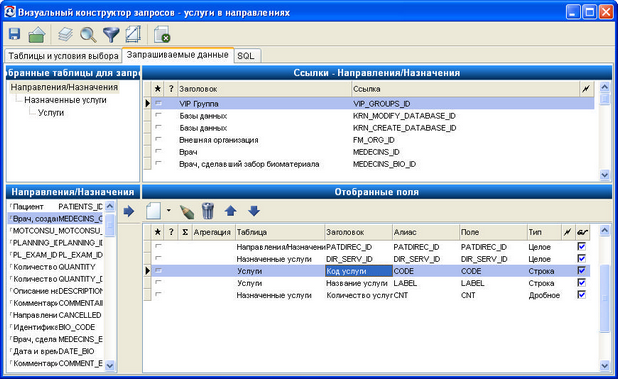Click scroll-down arrow of fields list panel
This screenshot has width=618, height=379.
(x=110, y=366)
